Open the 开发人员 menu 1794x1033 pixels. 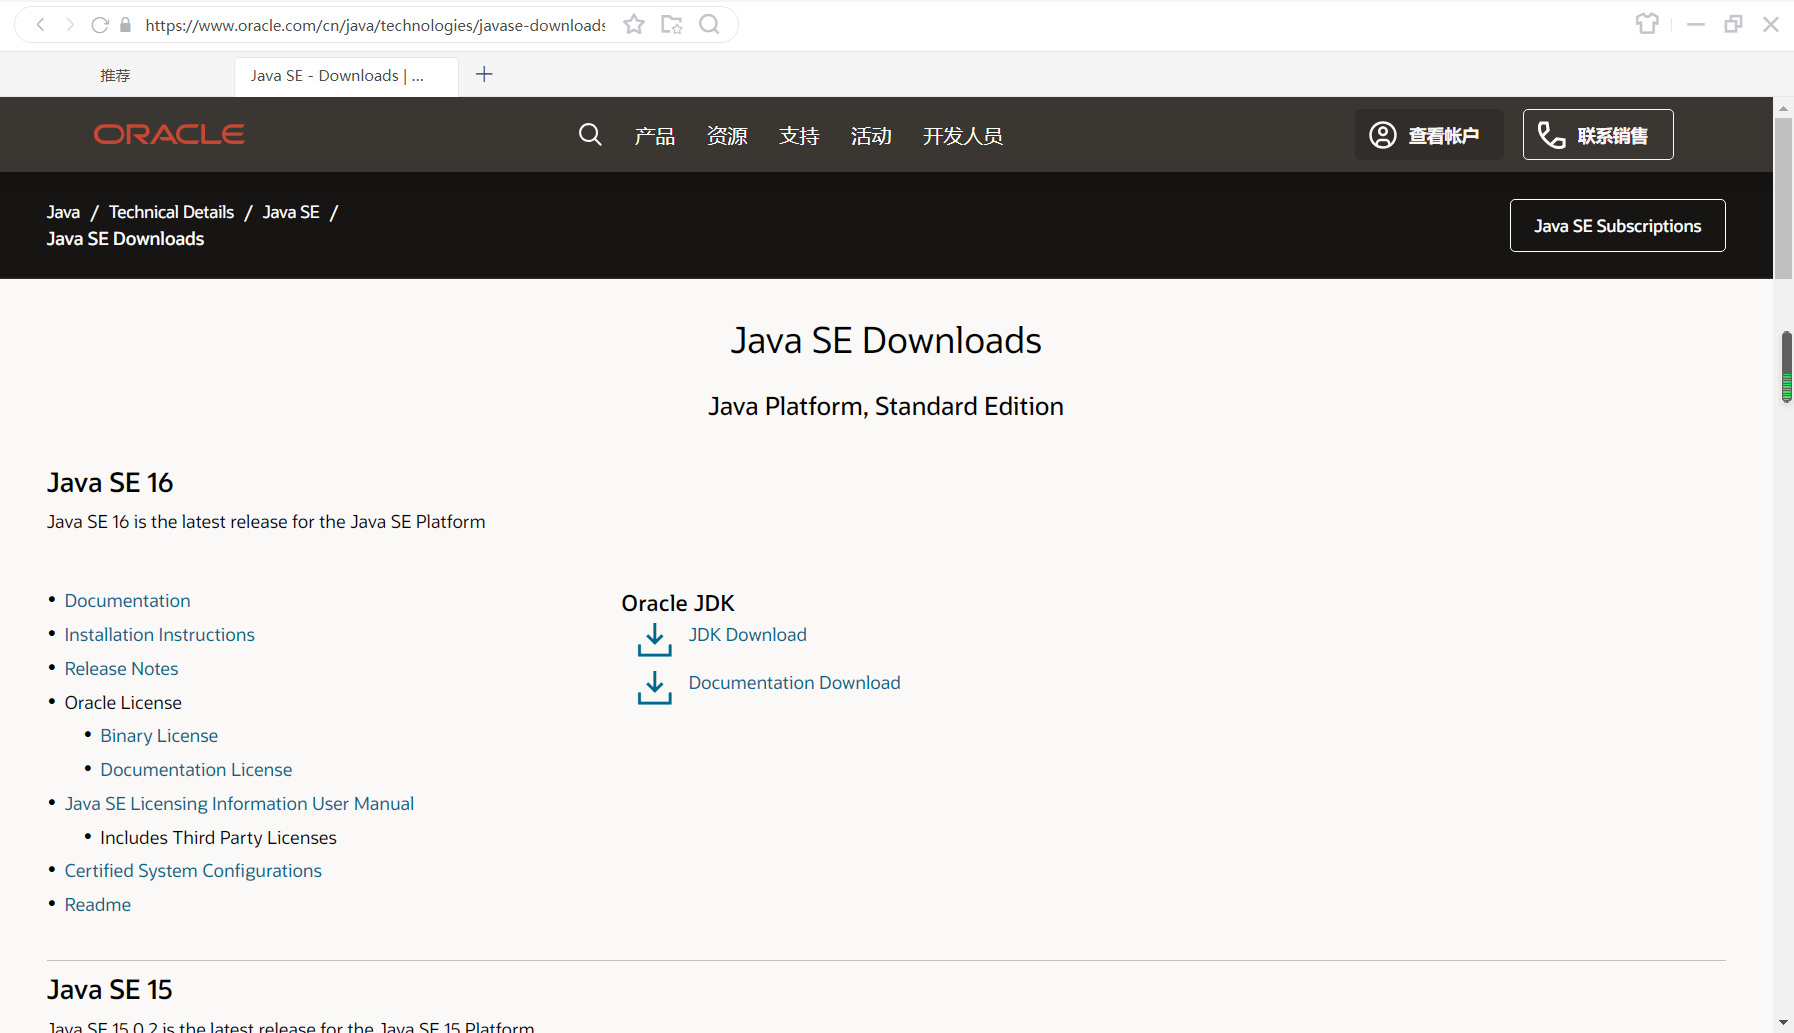(963, 136)
